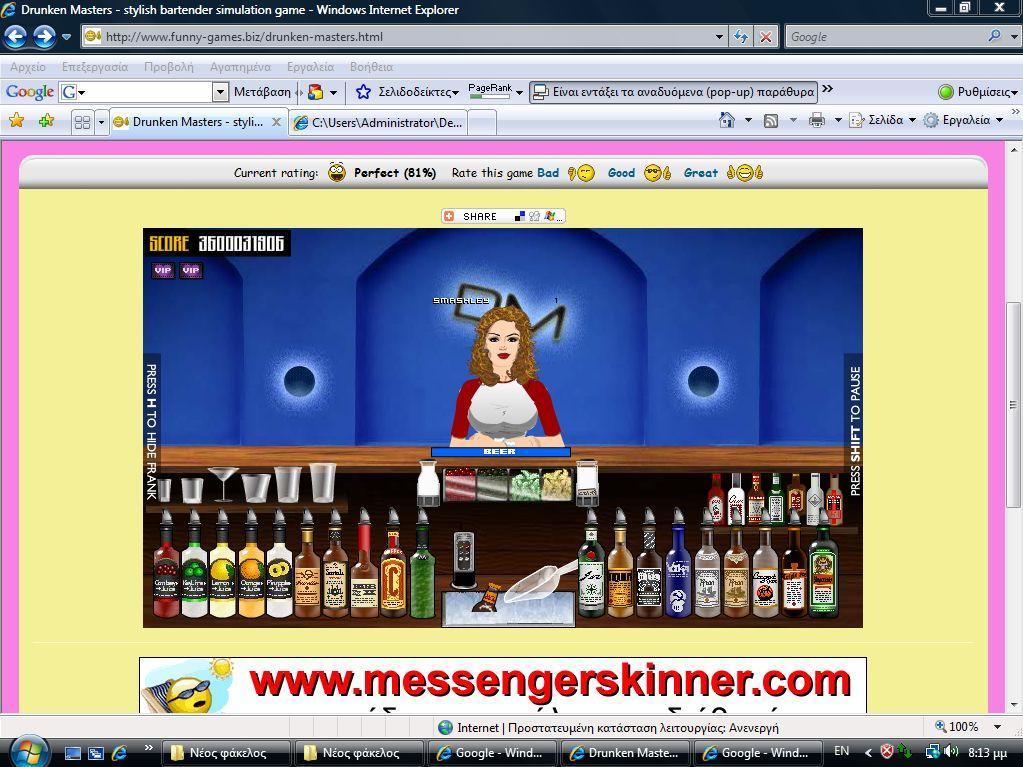Open the Επεξεργασία menu
Screen dimensions: 1023x767
tap(95, 67)
